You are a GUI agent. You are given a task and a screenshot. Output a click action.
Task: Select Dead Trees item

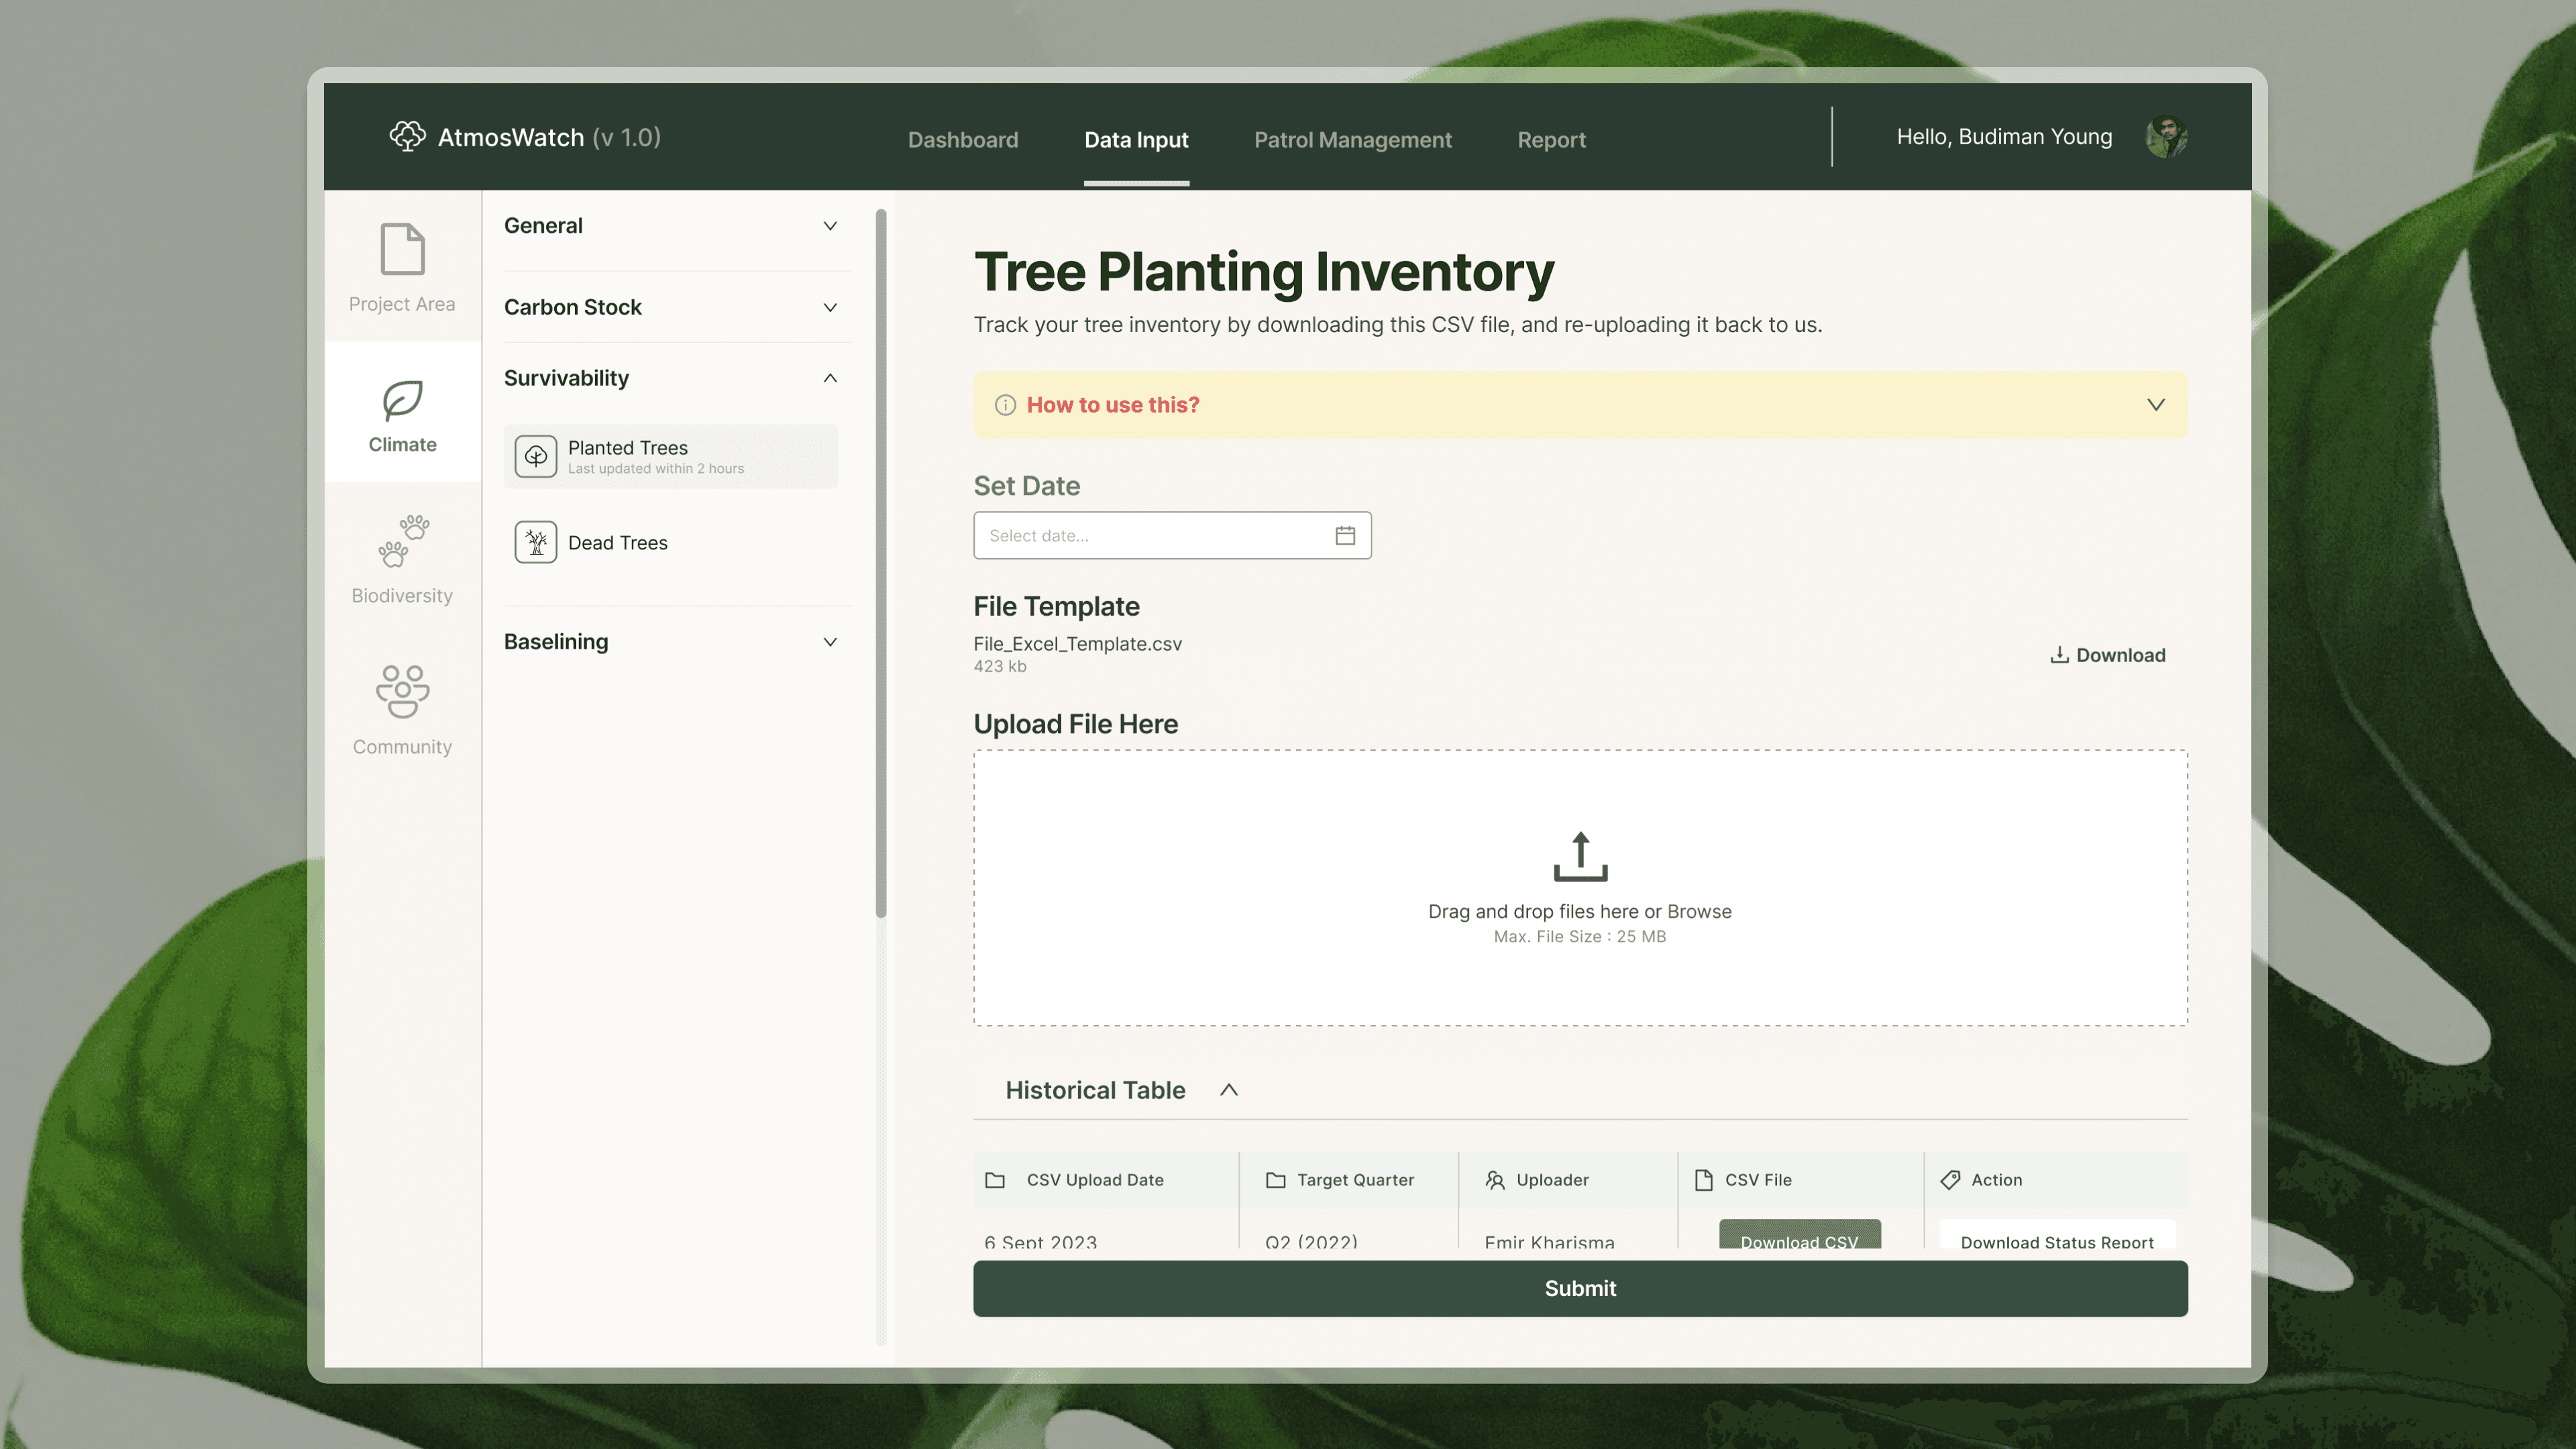(617, 543)
